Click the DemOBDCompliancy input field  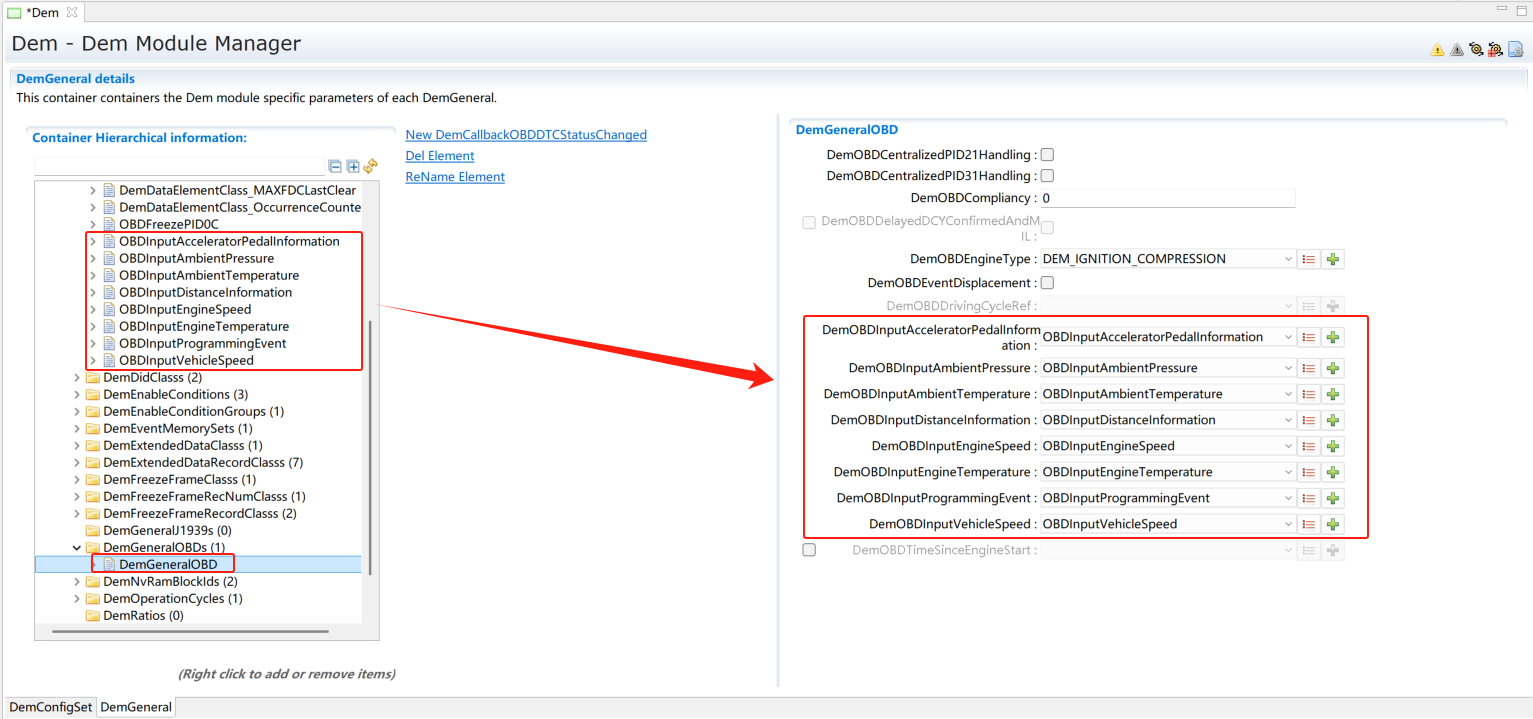[1166, 198]
